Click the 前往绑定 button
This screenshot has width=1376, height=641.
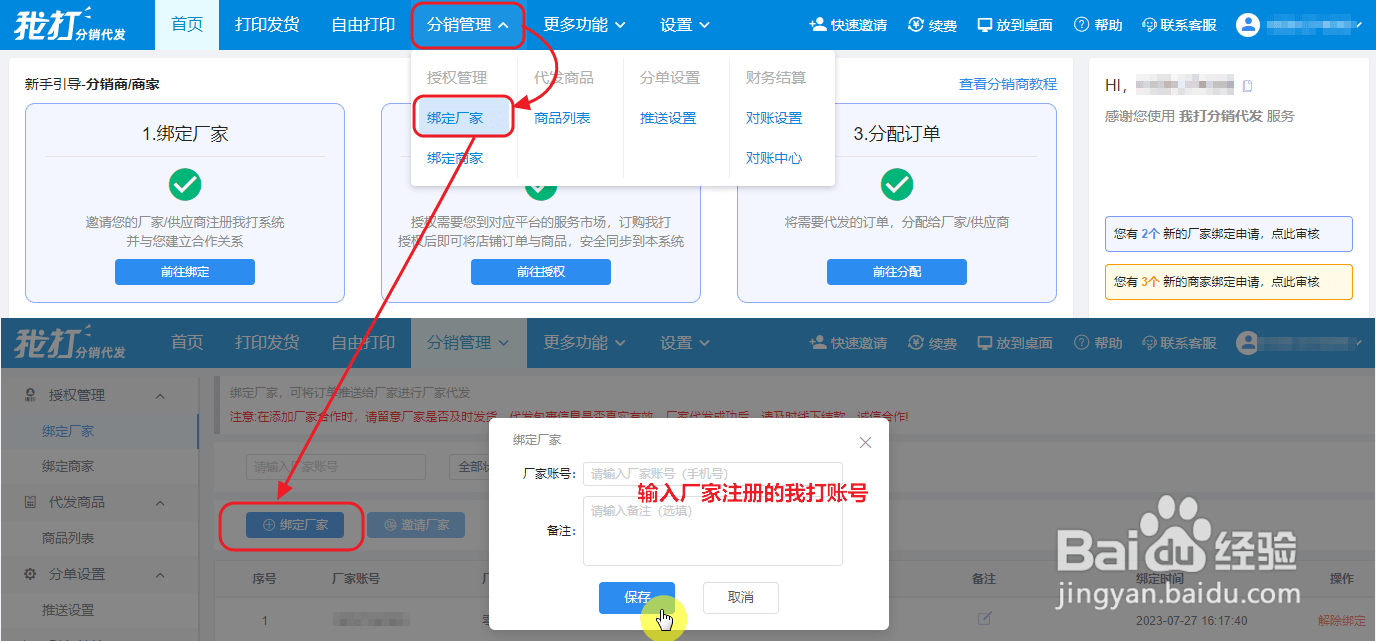click(x=185, y=272)
